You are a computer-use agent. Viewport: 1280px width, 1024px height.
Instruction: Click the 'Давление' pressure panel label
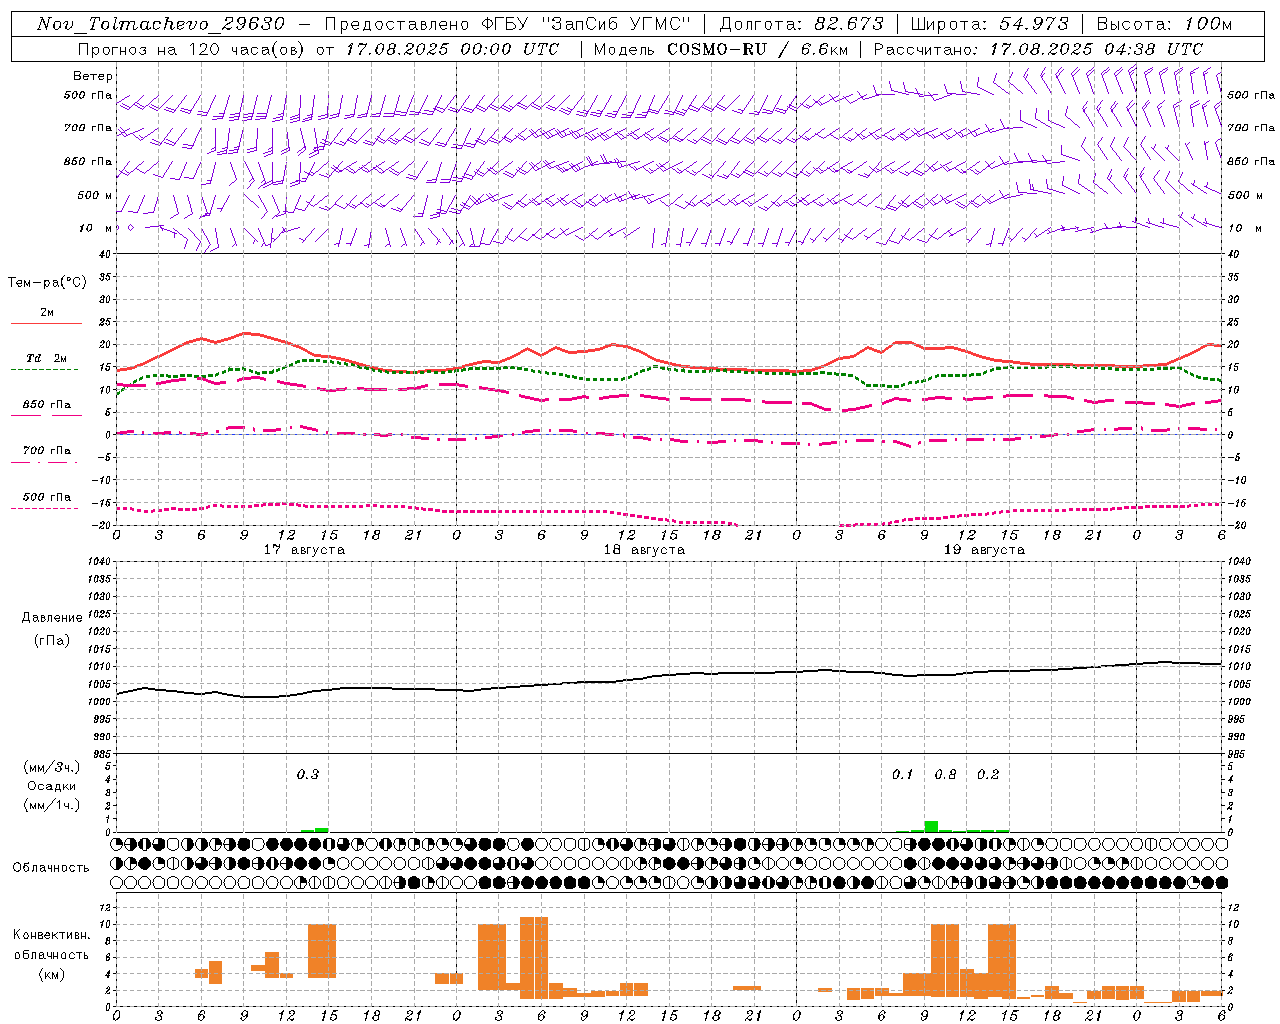point(52,618)
